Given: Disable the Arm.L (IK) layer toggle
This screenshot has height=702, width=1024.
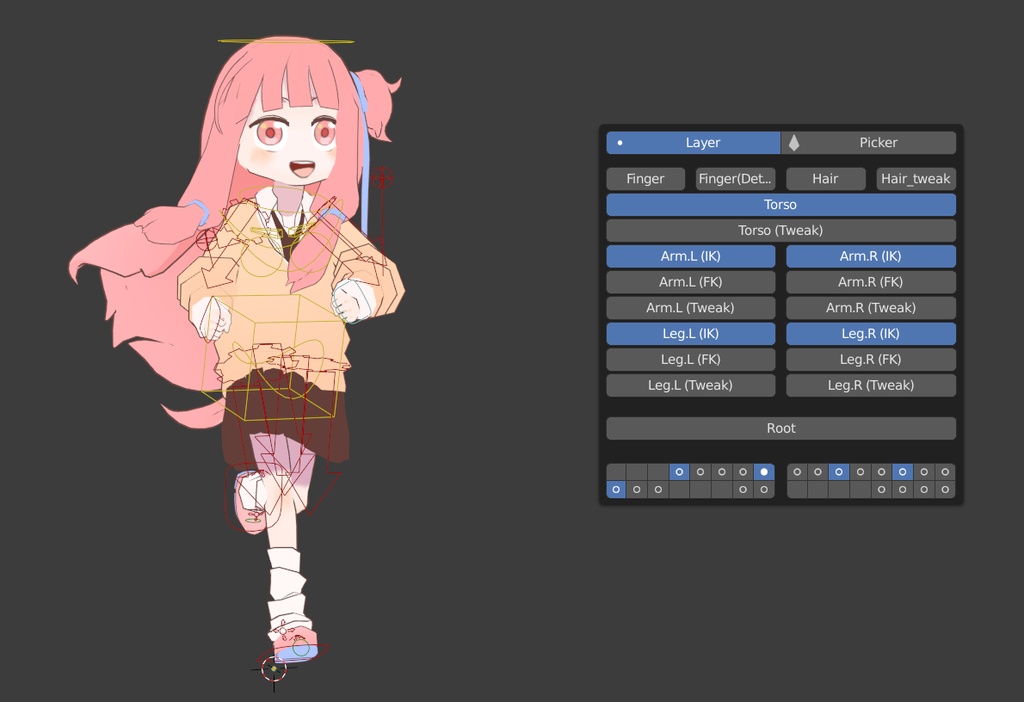Looking at the screenshot, I should [x=690, y=256].
